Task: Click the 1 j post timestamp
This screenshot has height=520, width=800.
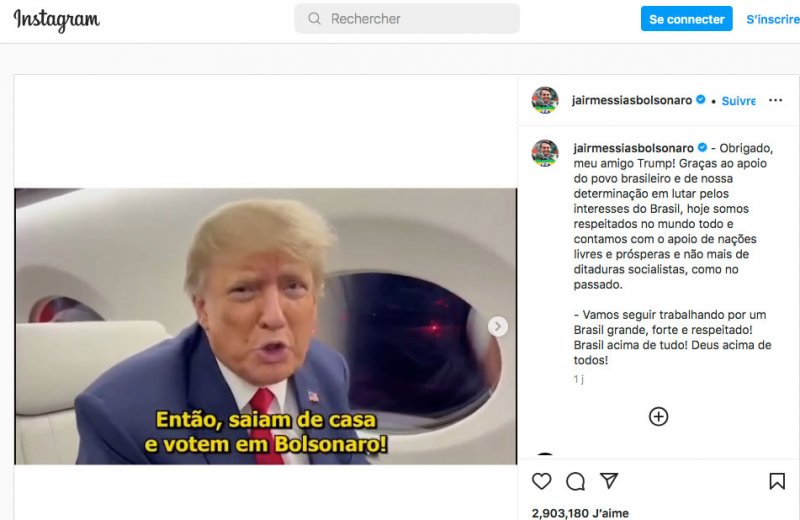Action: click(579, 379)
